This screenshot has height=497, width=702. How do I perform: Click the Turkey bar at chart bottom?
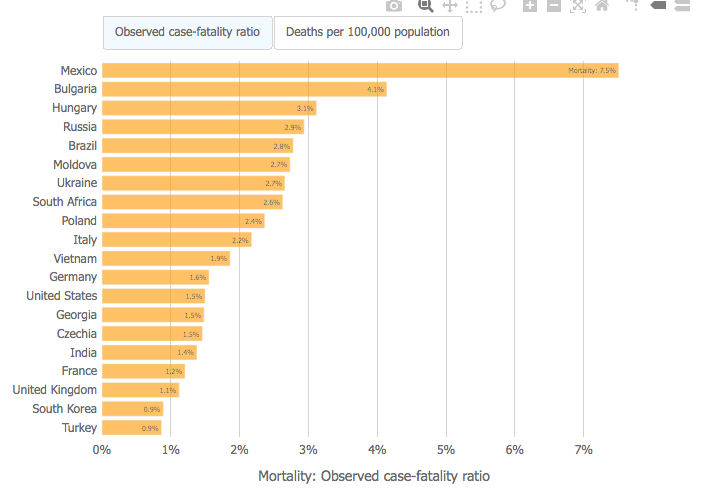(x=132, y=428)
